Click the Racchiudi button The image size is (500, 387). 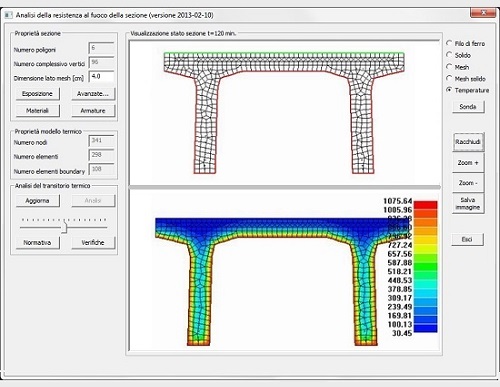[468, 142]
